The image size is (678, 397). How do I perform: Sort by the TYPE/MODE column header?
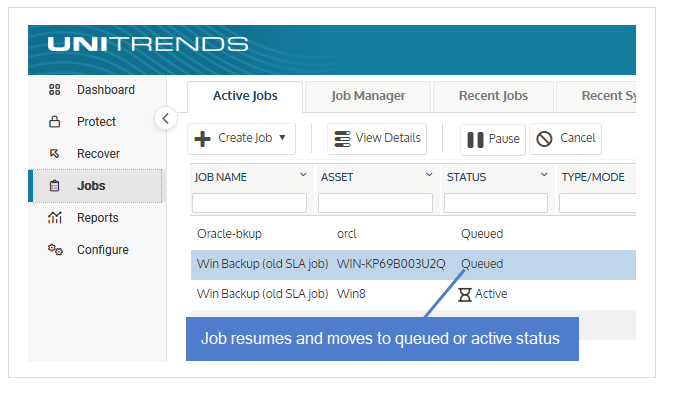click(x=593, y=177)
